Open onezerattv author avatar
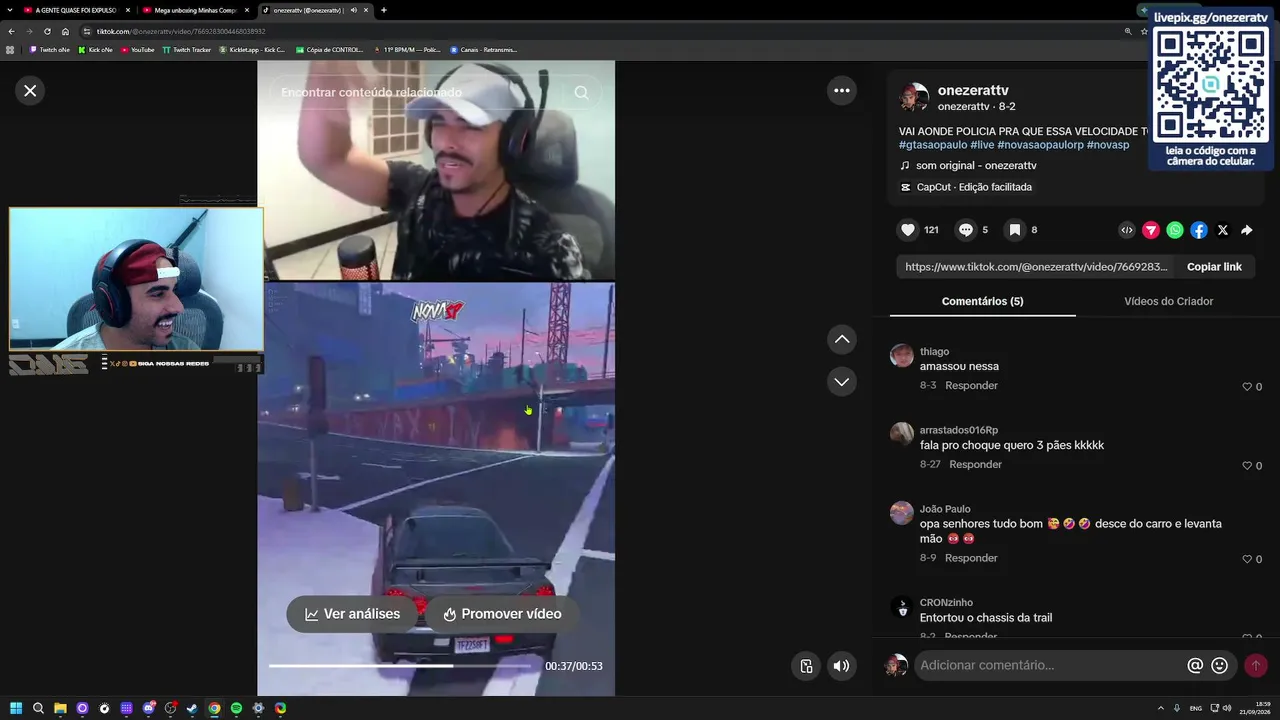1280x720 pixels. click(x=914, y=97)
